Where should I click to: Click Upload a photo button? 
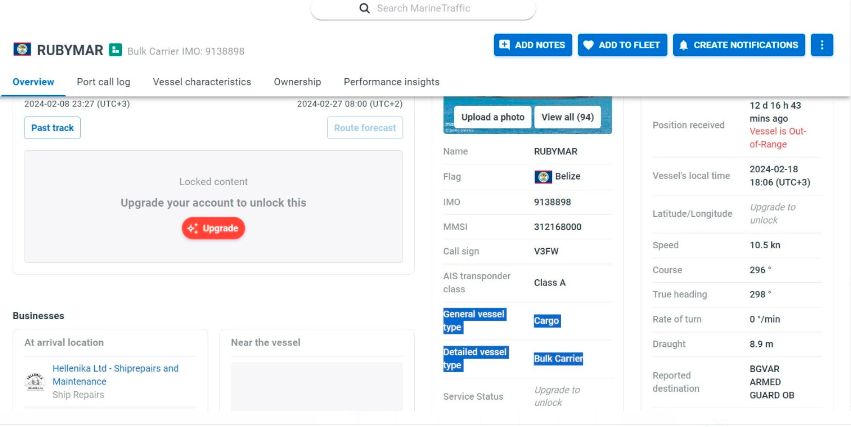[492, 117]
